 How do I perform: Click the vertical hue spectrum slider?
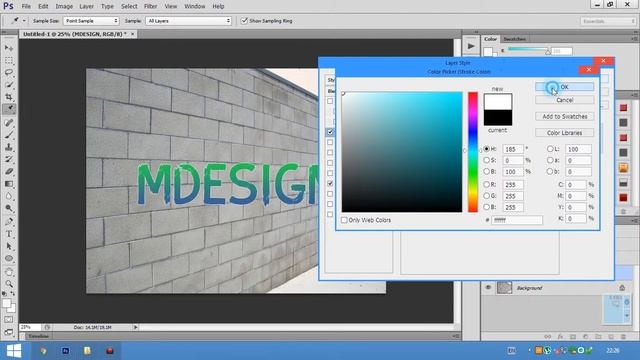tap(473, 152)
